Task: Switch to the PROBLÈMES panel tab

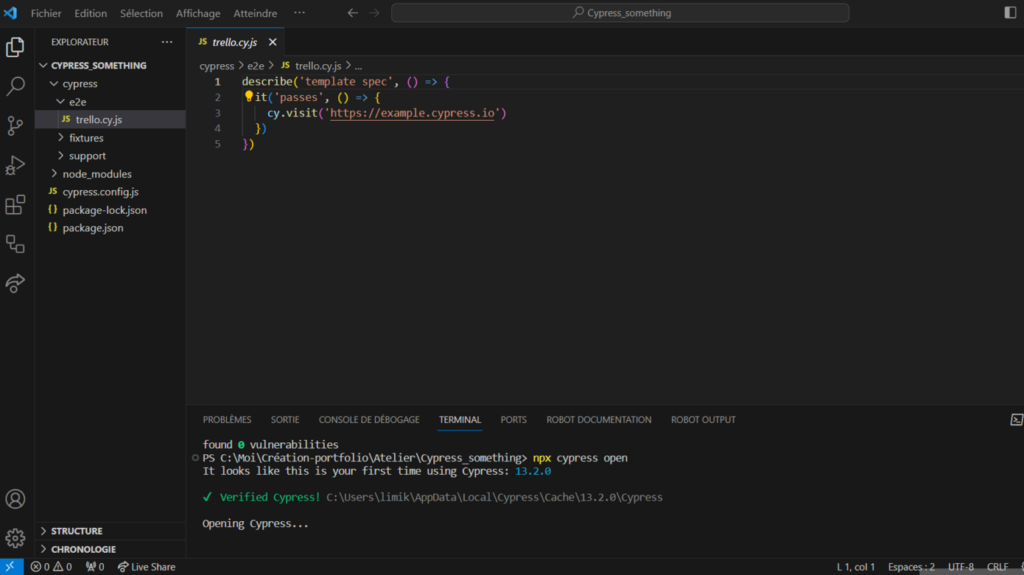Action: [x=227, y=420]
